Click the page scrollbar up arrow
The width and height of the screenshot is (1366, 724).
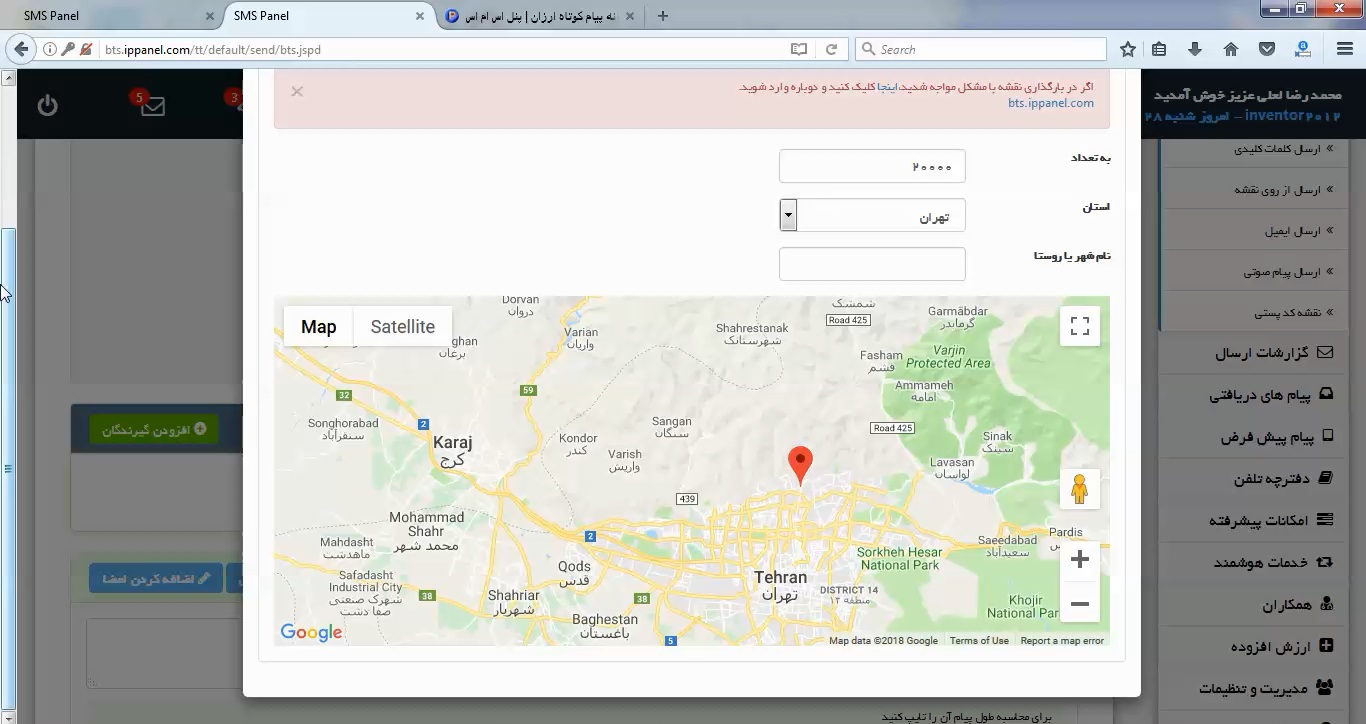pos(8,78)
